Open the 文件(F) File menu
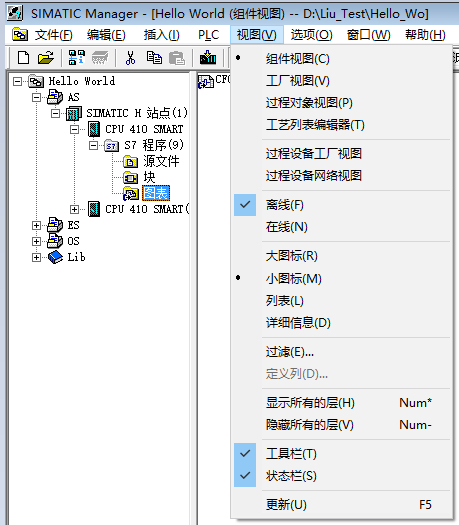This screenshot has height=525, width=459. (x=54, y=35)
